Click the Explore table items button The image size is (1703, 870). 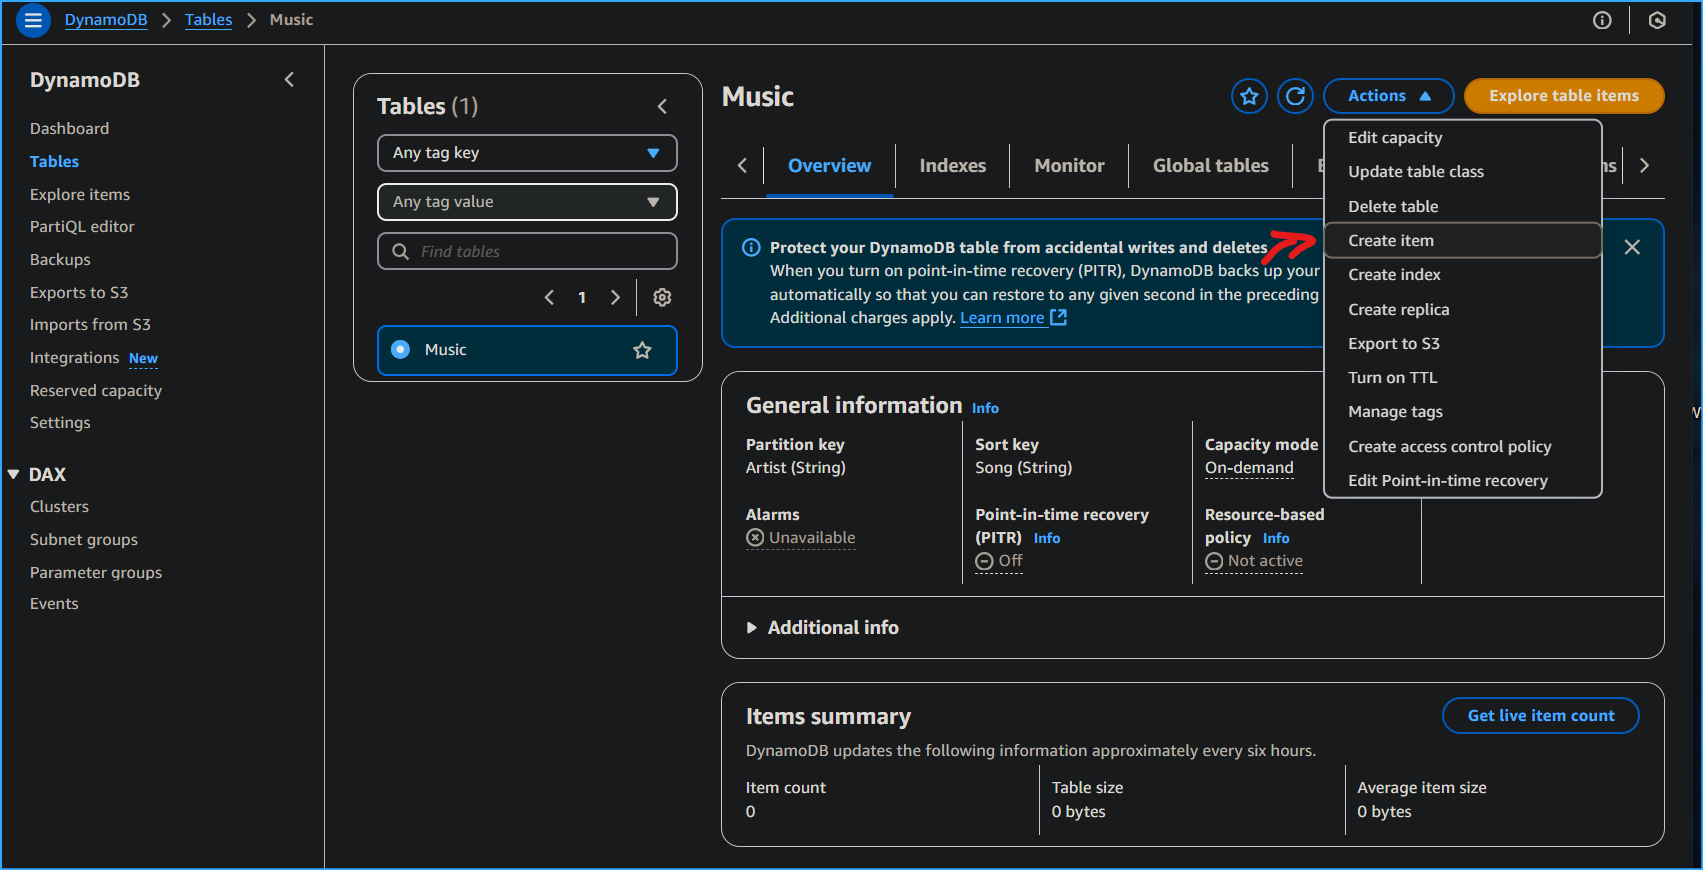coord(1563,96)
